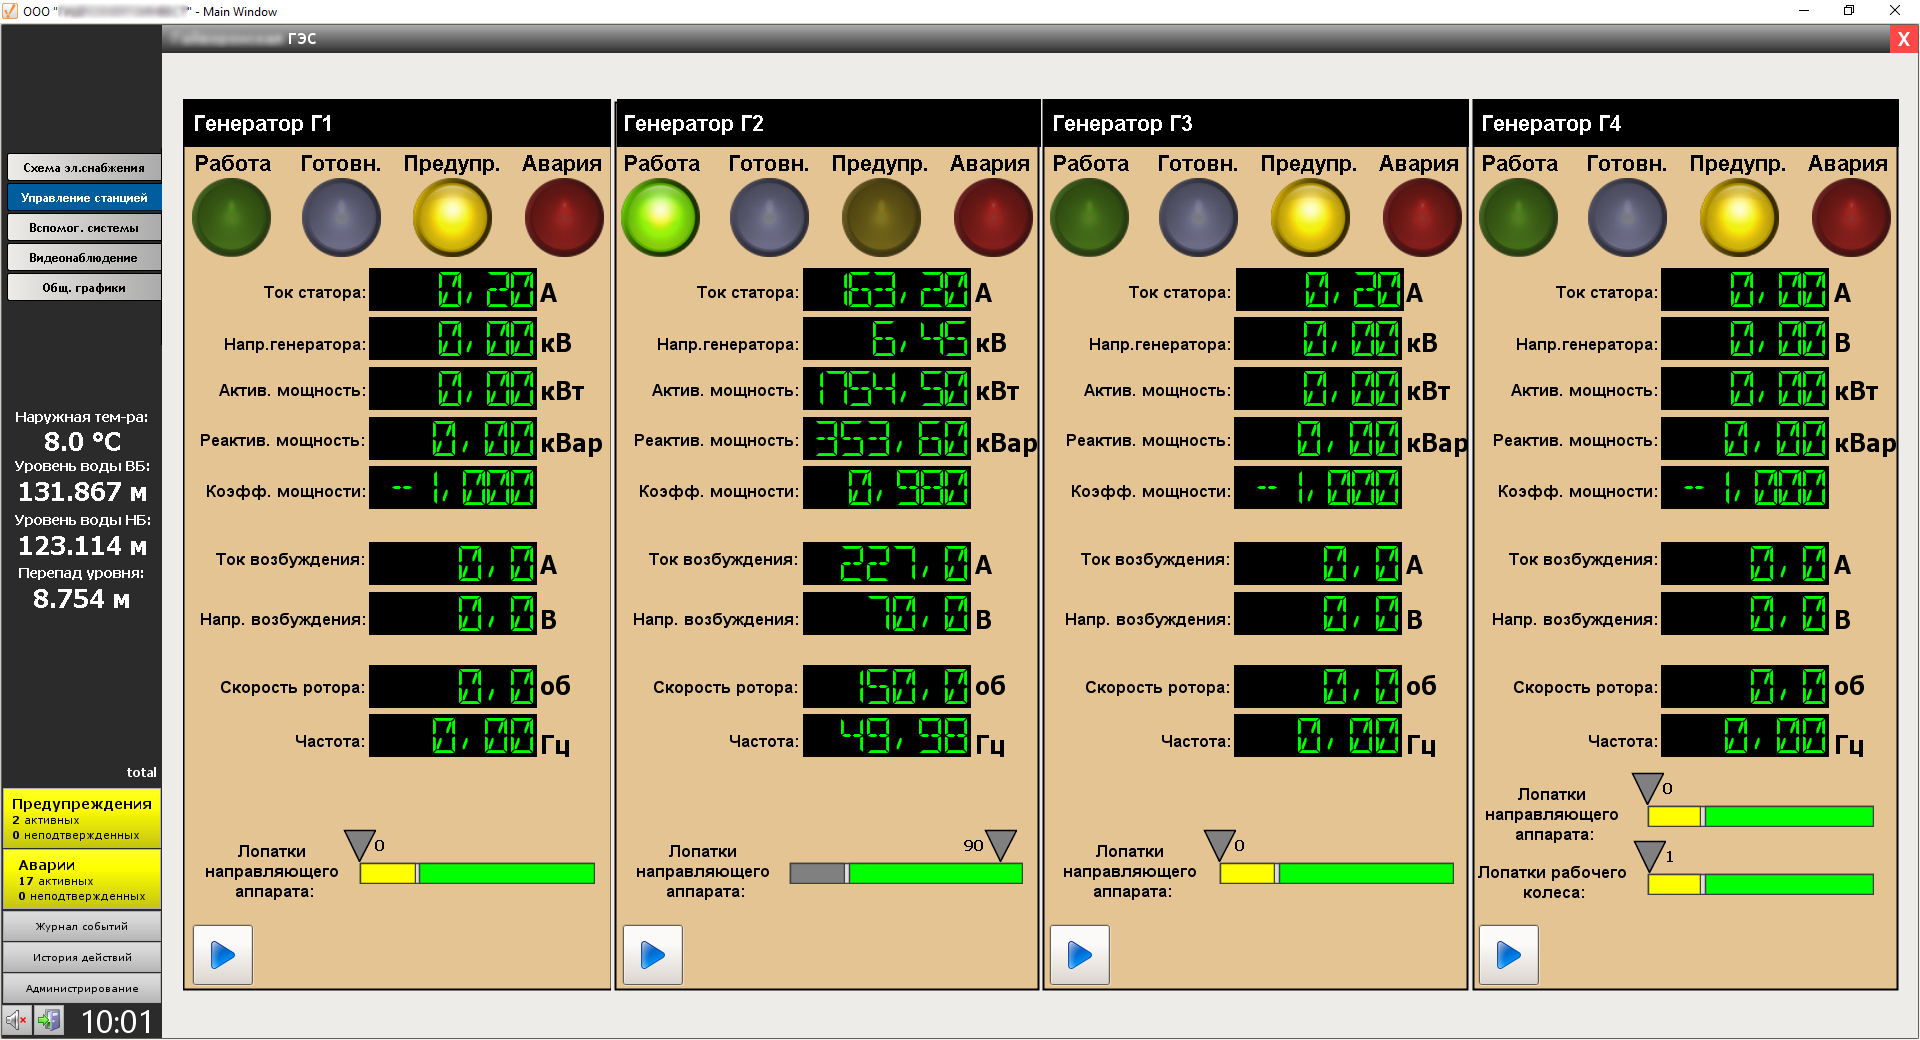Close the ГЭС panel with red X
Screen dimensions: 1920x1040
coord(1903,39)
